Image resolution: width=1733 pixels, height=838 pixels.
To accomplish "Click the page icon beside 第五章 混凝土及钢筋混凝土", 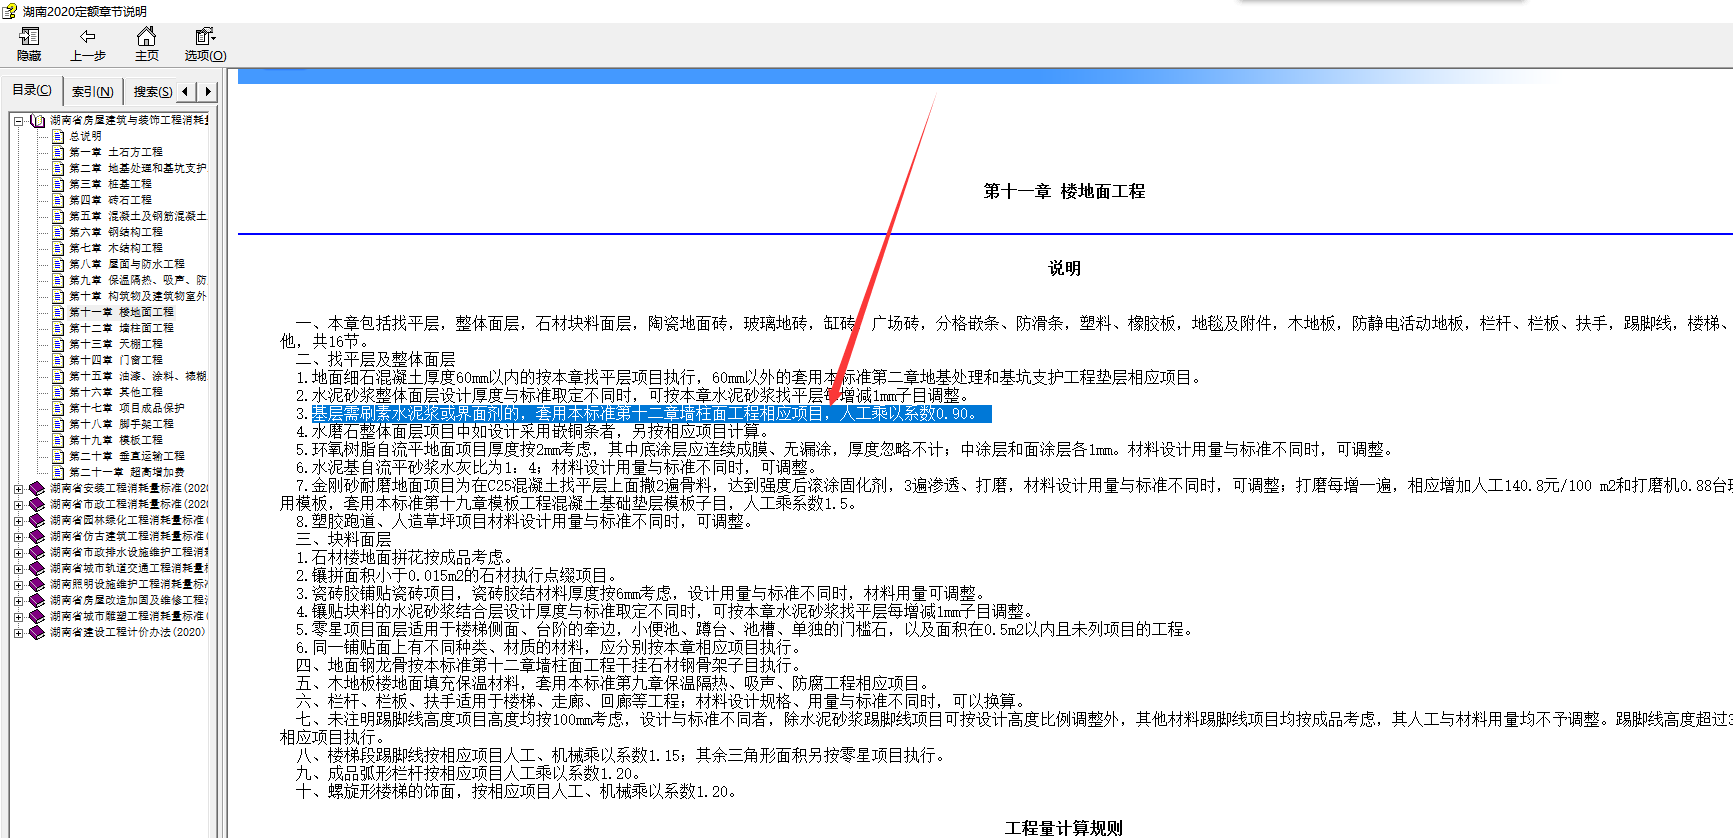I will tap(58, 216).
